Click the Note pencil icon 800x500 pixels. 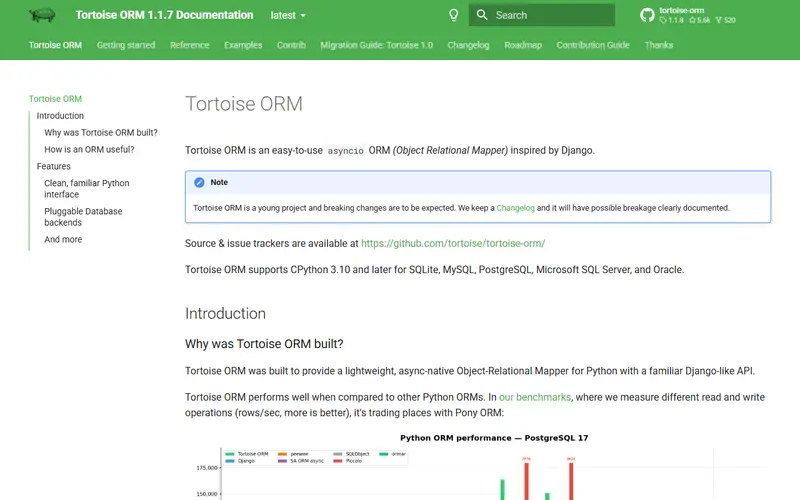[199, 182]
